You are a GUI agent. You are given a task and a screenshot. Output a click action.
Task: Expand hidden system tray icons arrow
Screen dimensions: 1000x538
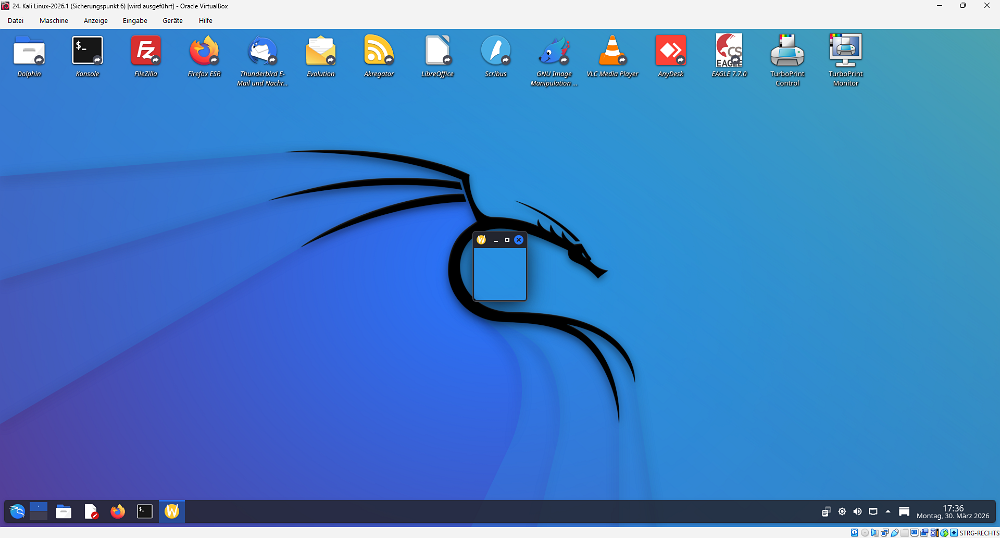tap(888, 512)
